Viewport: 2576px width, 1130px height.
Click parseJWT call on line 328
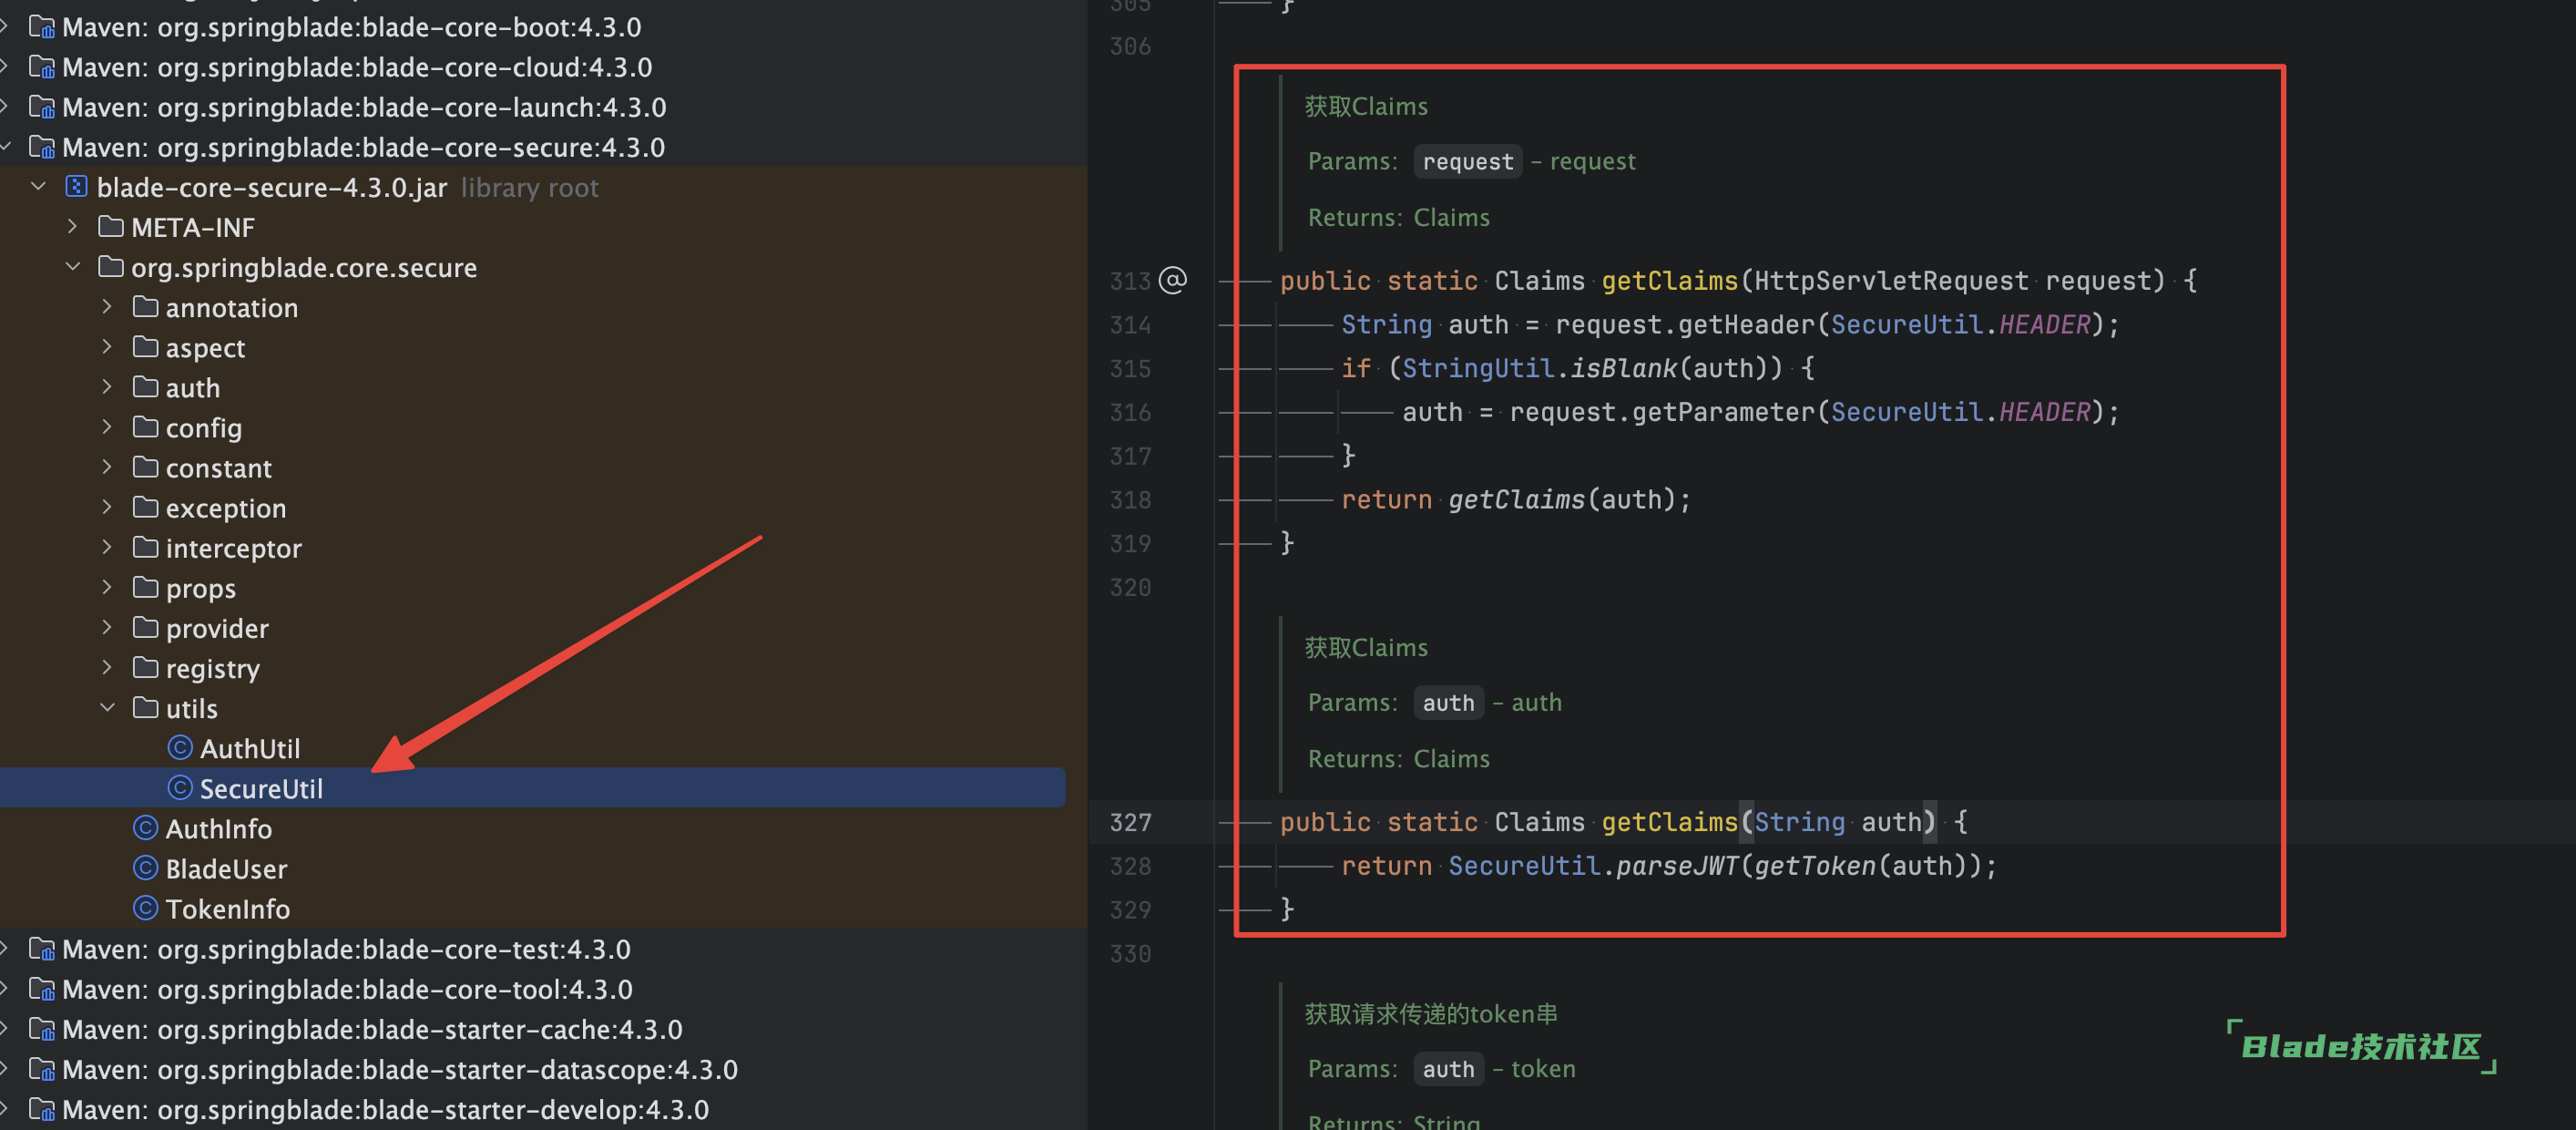coord(1677,866)
